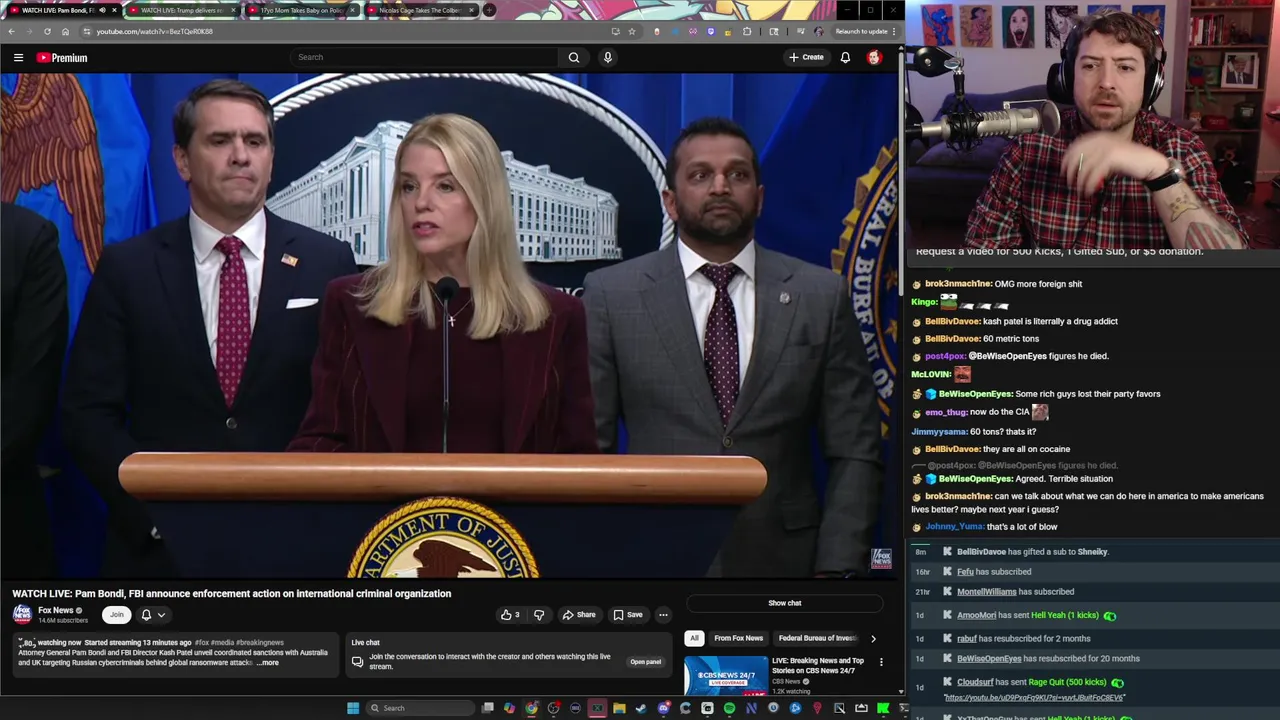Open Steam from the taskbar

tap(641, 708)
